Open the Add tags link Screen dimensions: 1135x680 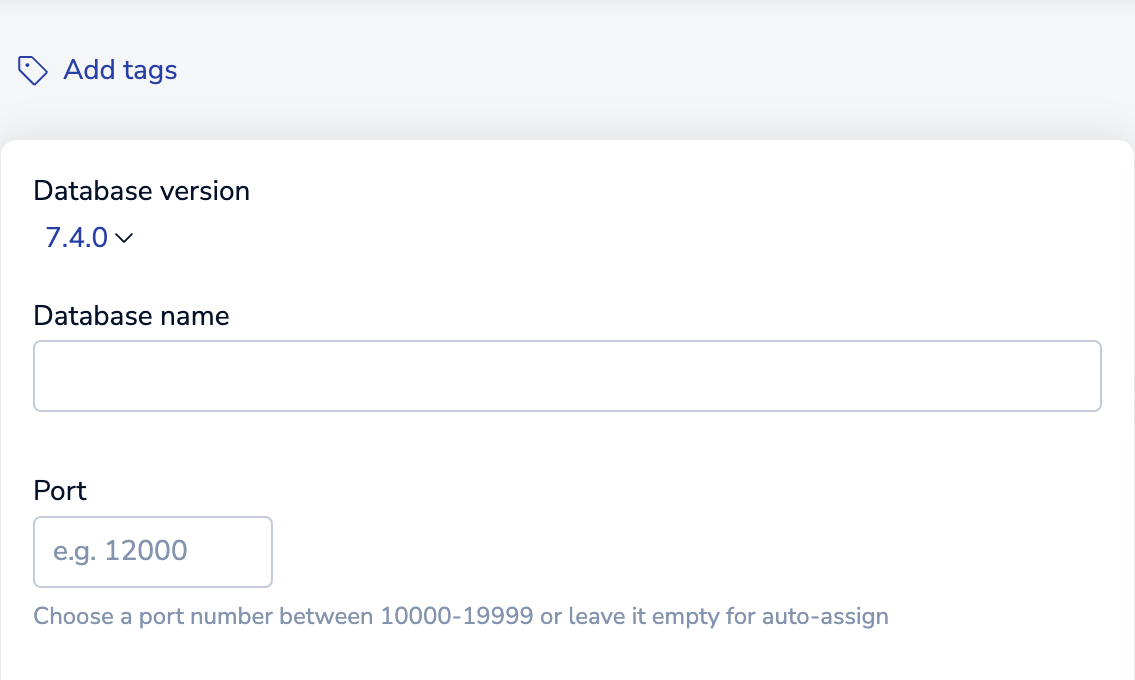(98, 70)
